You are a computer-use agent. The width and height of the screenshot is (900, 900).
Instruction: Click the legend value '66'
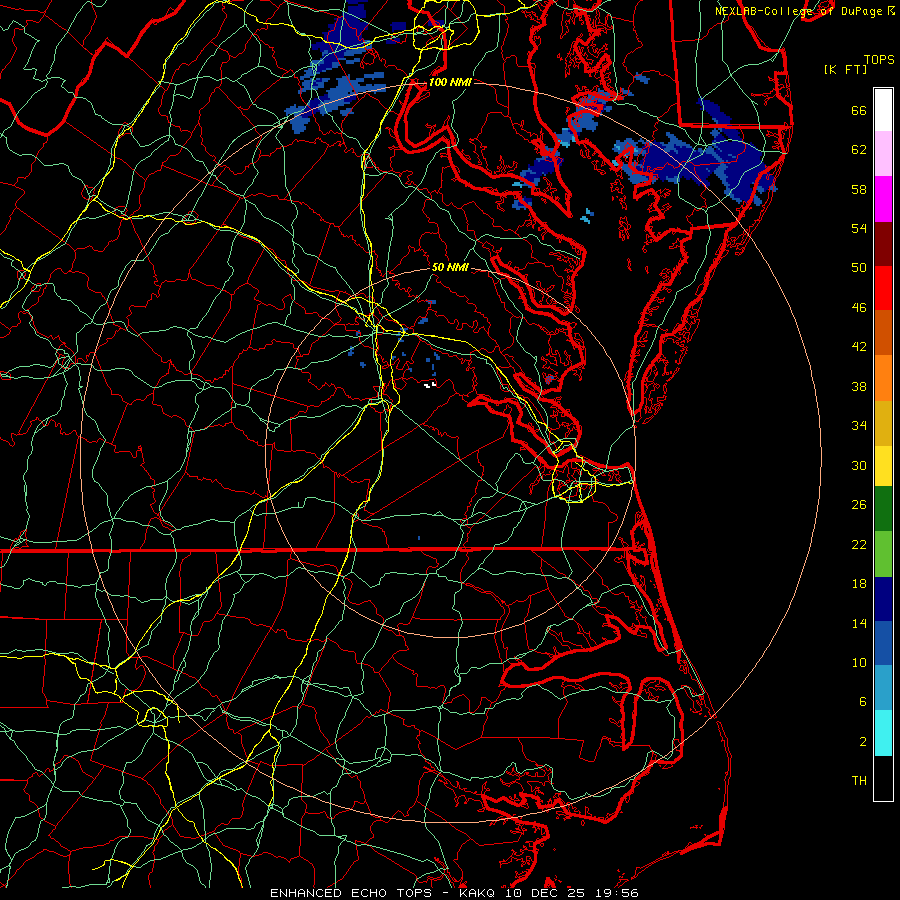pos(859,110)
